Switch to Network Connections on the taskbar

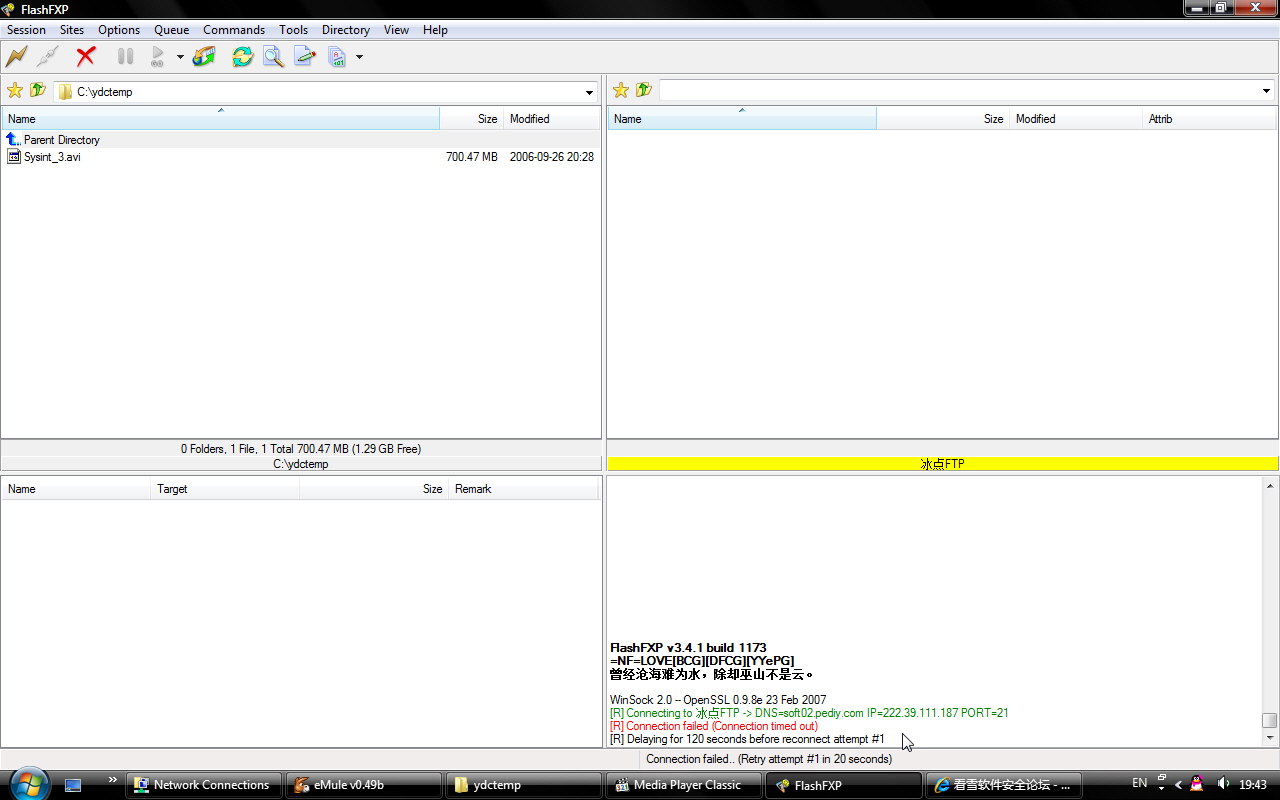click(x=204, y=785)
